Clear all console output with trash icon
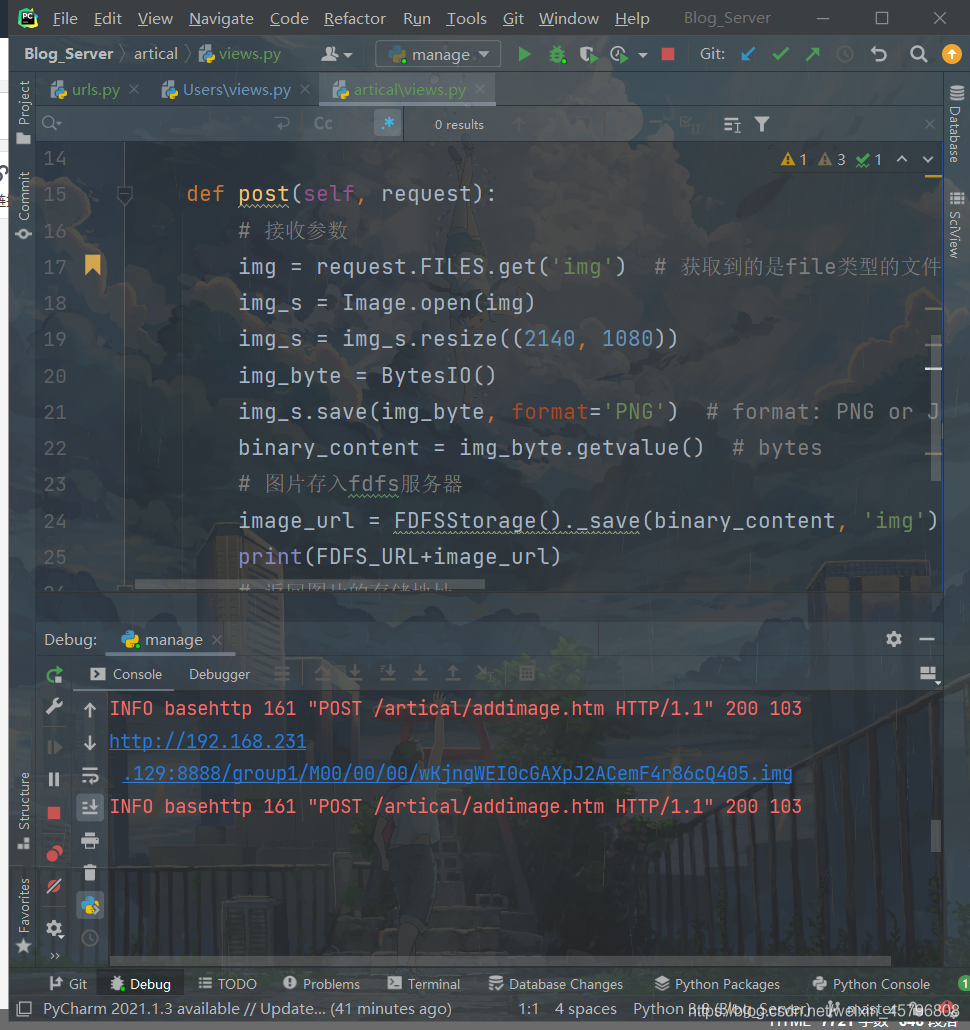 [90, 872]
